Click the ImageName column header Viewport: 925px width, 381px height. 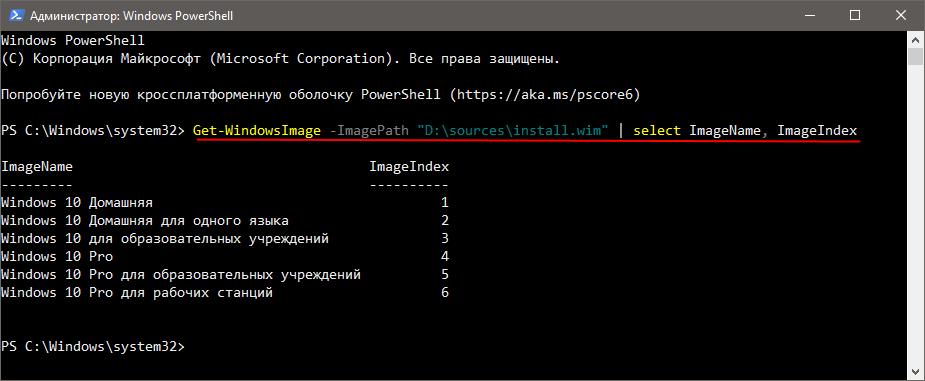click(37, 167)
